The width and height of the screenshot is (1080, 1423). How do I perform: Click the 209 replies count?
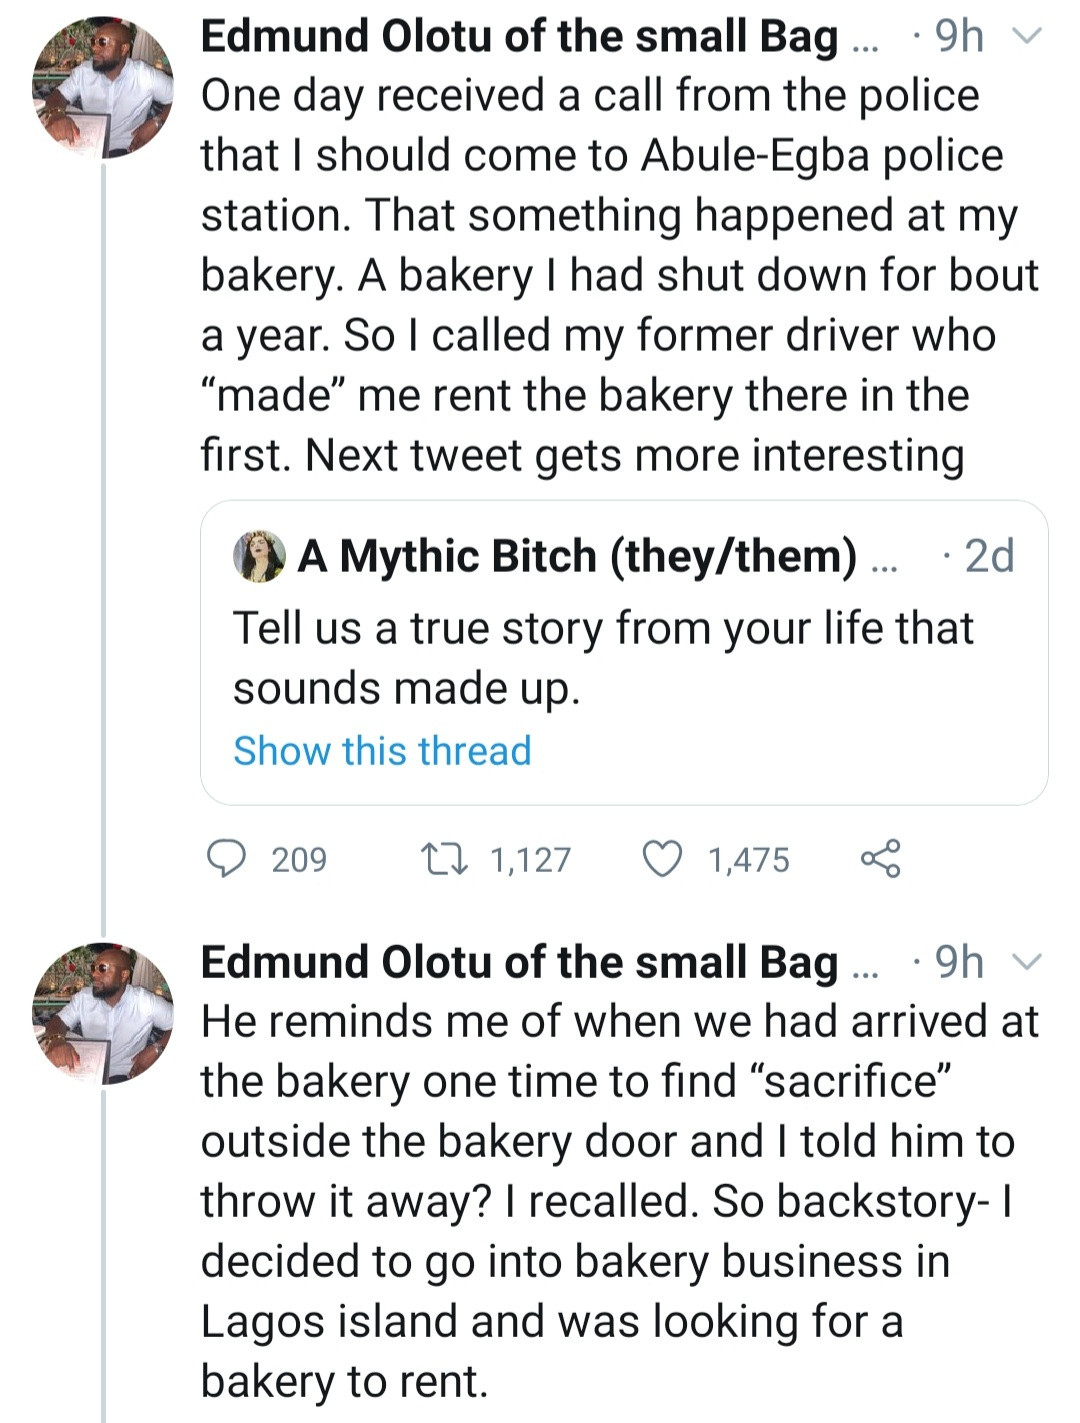[x=299, y=860]
